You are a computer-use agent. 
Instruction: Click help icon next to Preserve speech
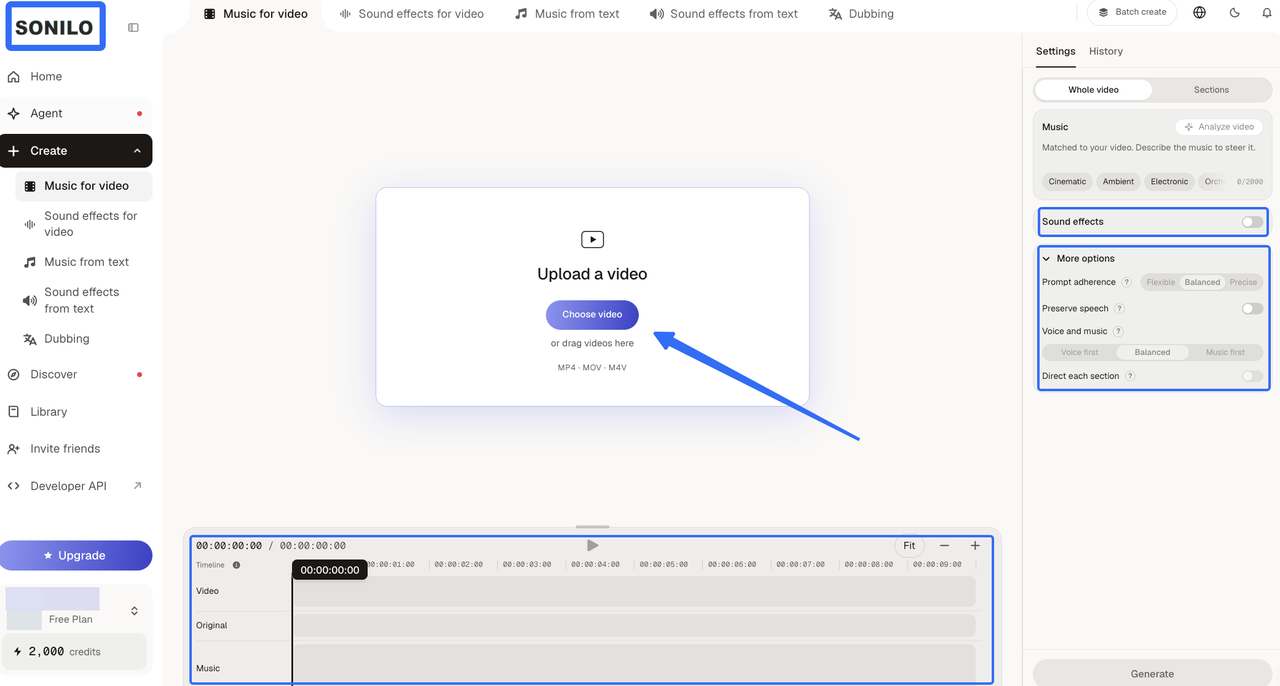click(1120, 309)
